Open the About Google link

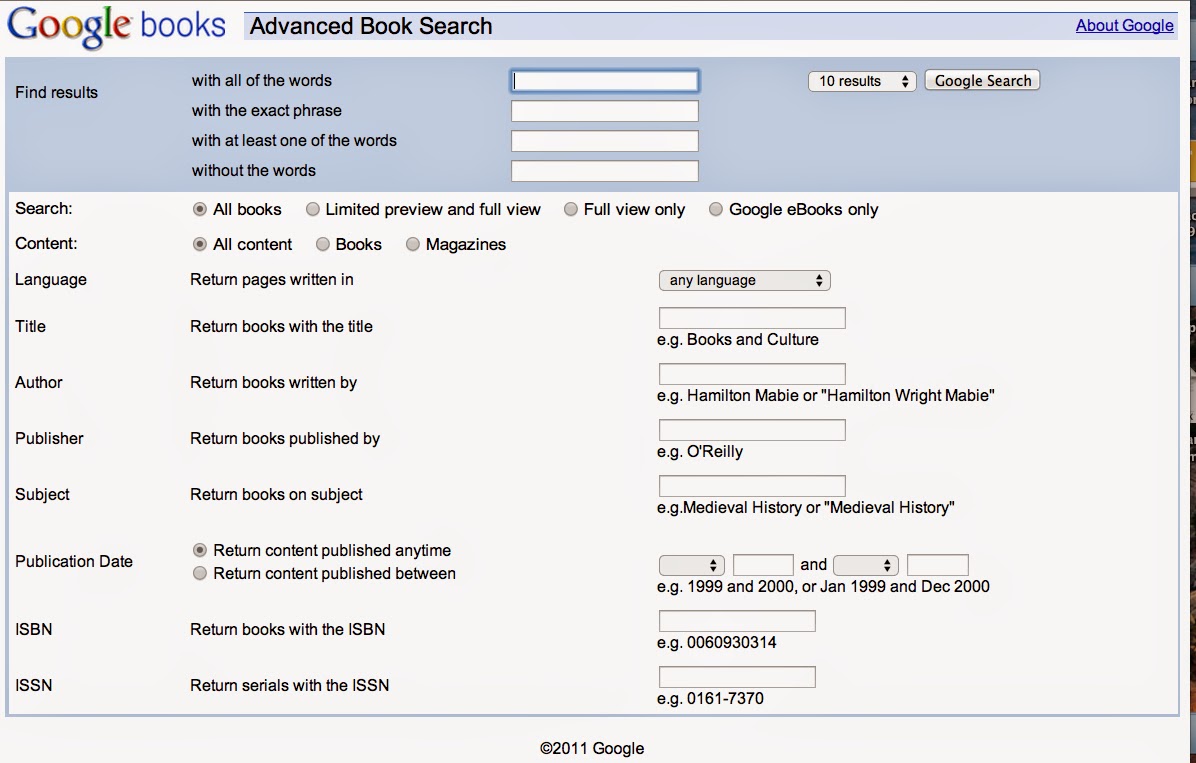coord(1124,25)
